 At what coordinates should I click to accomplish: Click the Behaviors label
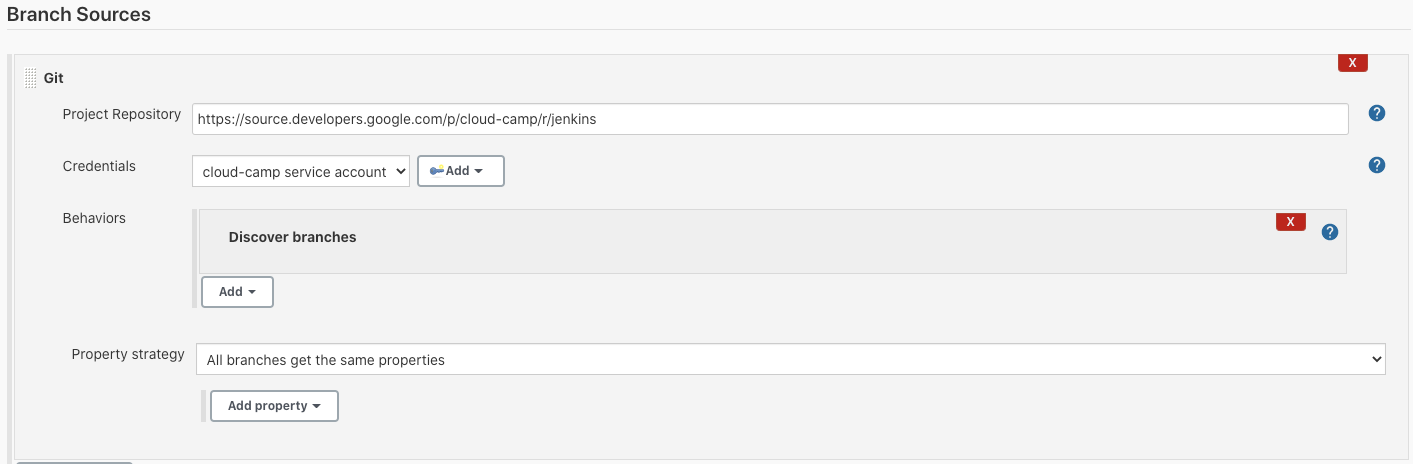coord(94,218)
